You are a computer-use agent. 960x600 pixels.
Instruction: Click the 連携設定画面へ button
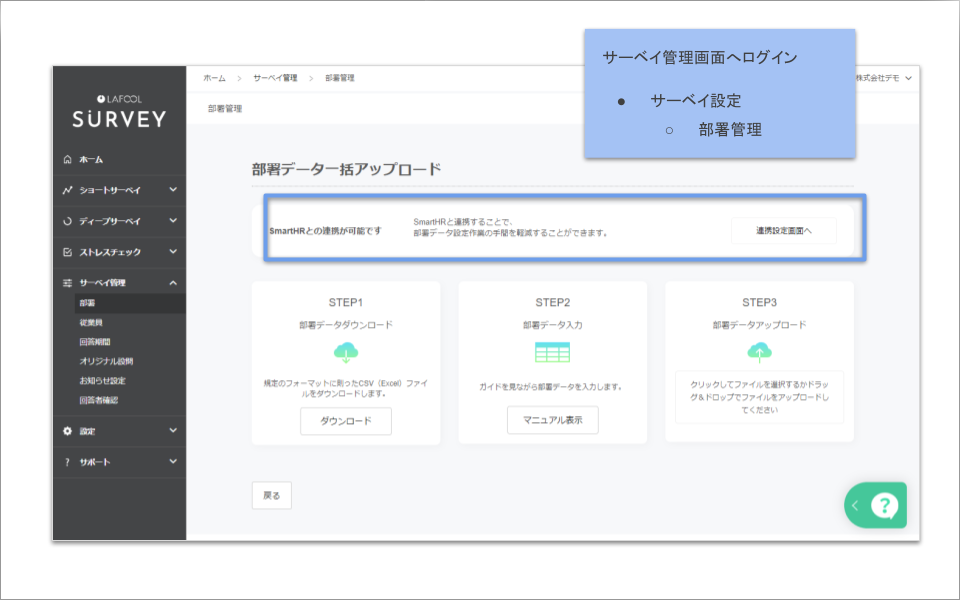tap(784, 231)
